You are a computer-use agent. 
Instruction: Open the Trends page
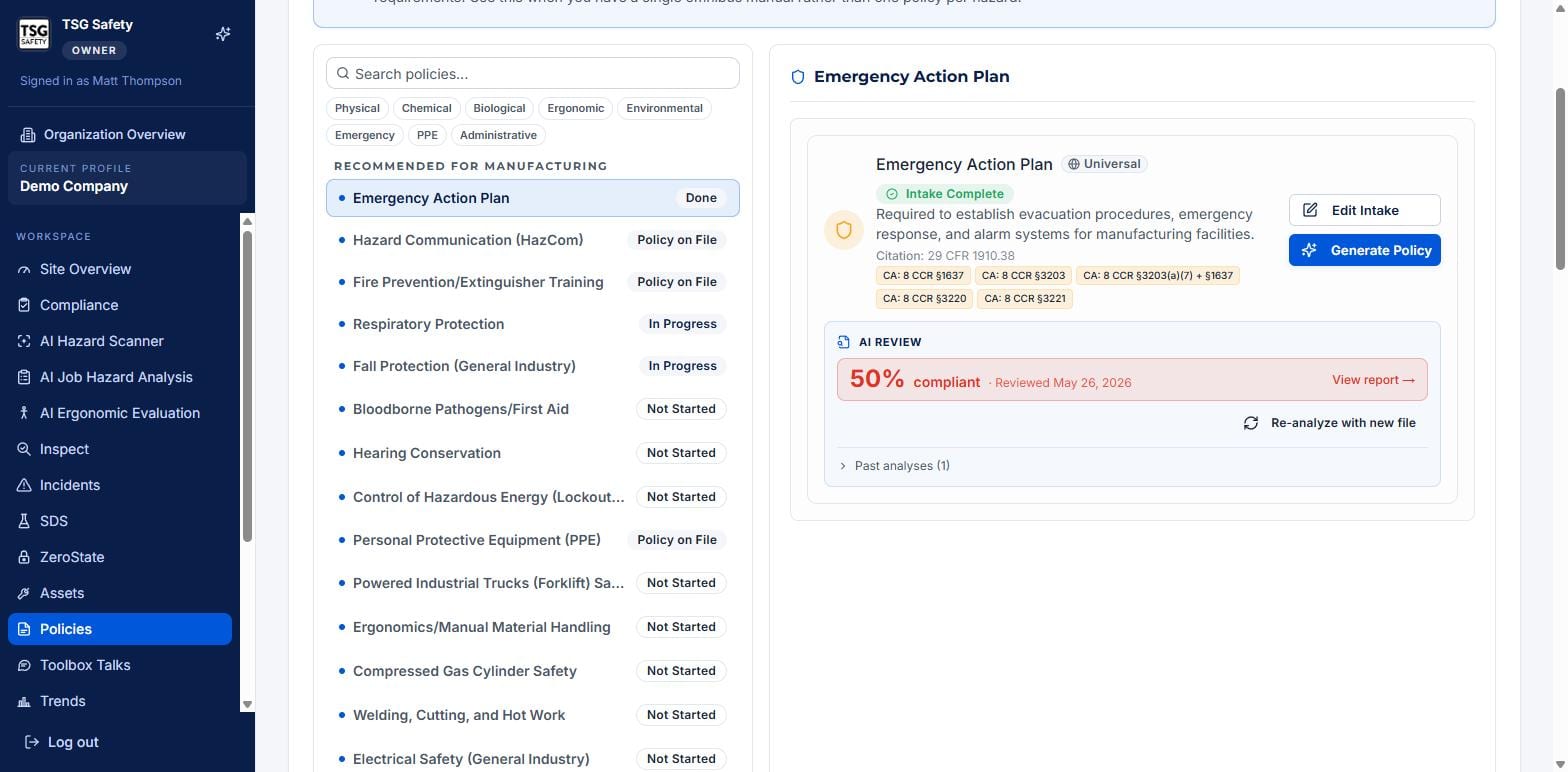[x=120, y=701]
